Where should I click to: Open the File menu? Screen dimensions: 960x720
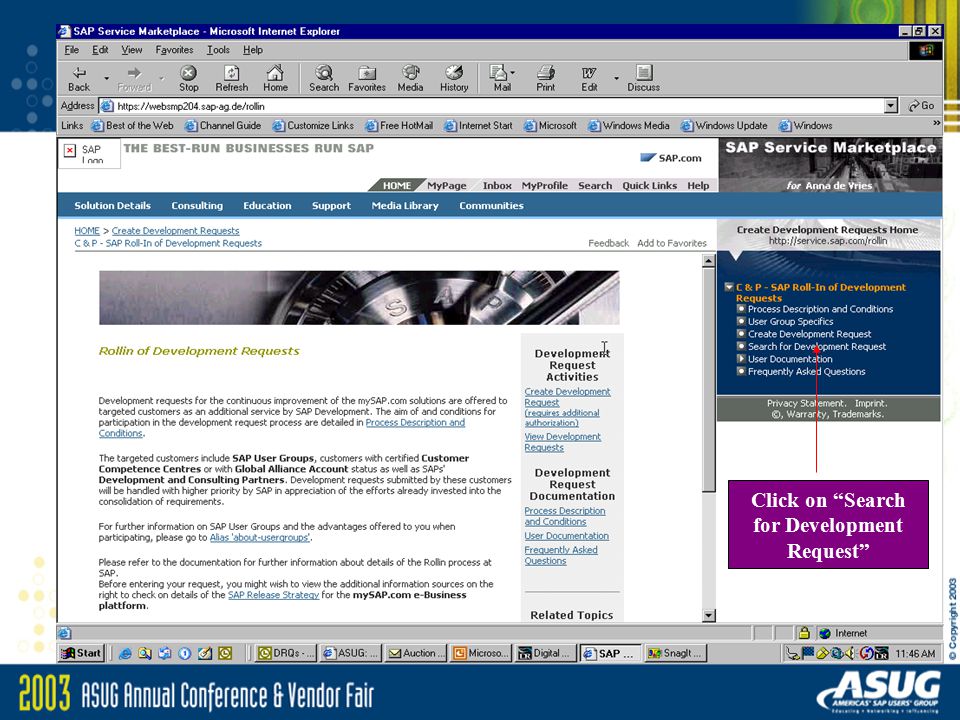pos(72,50)
